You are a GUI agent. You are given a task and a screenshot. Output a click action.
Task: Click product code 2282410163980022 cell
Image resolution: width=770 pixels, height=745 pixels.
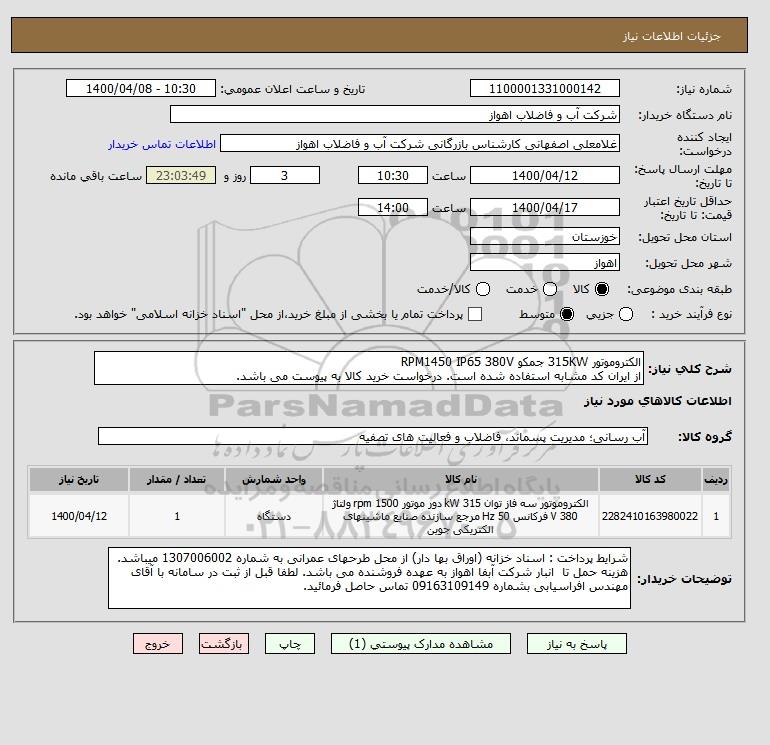coord(650,516)
